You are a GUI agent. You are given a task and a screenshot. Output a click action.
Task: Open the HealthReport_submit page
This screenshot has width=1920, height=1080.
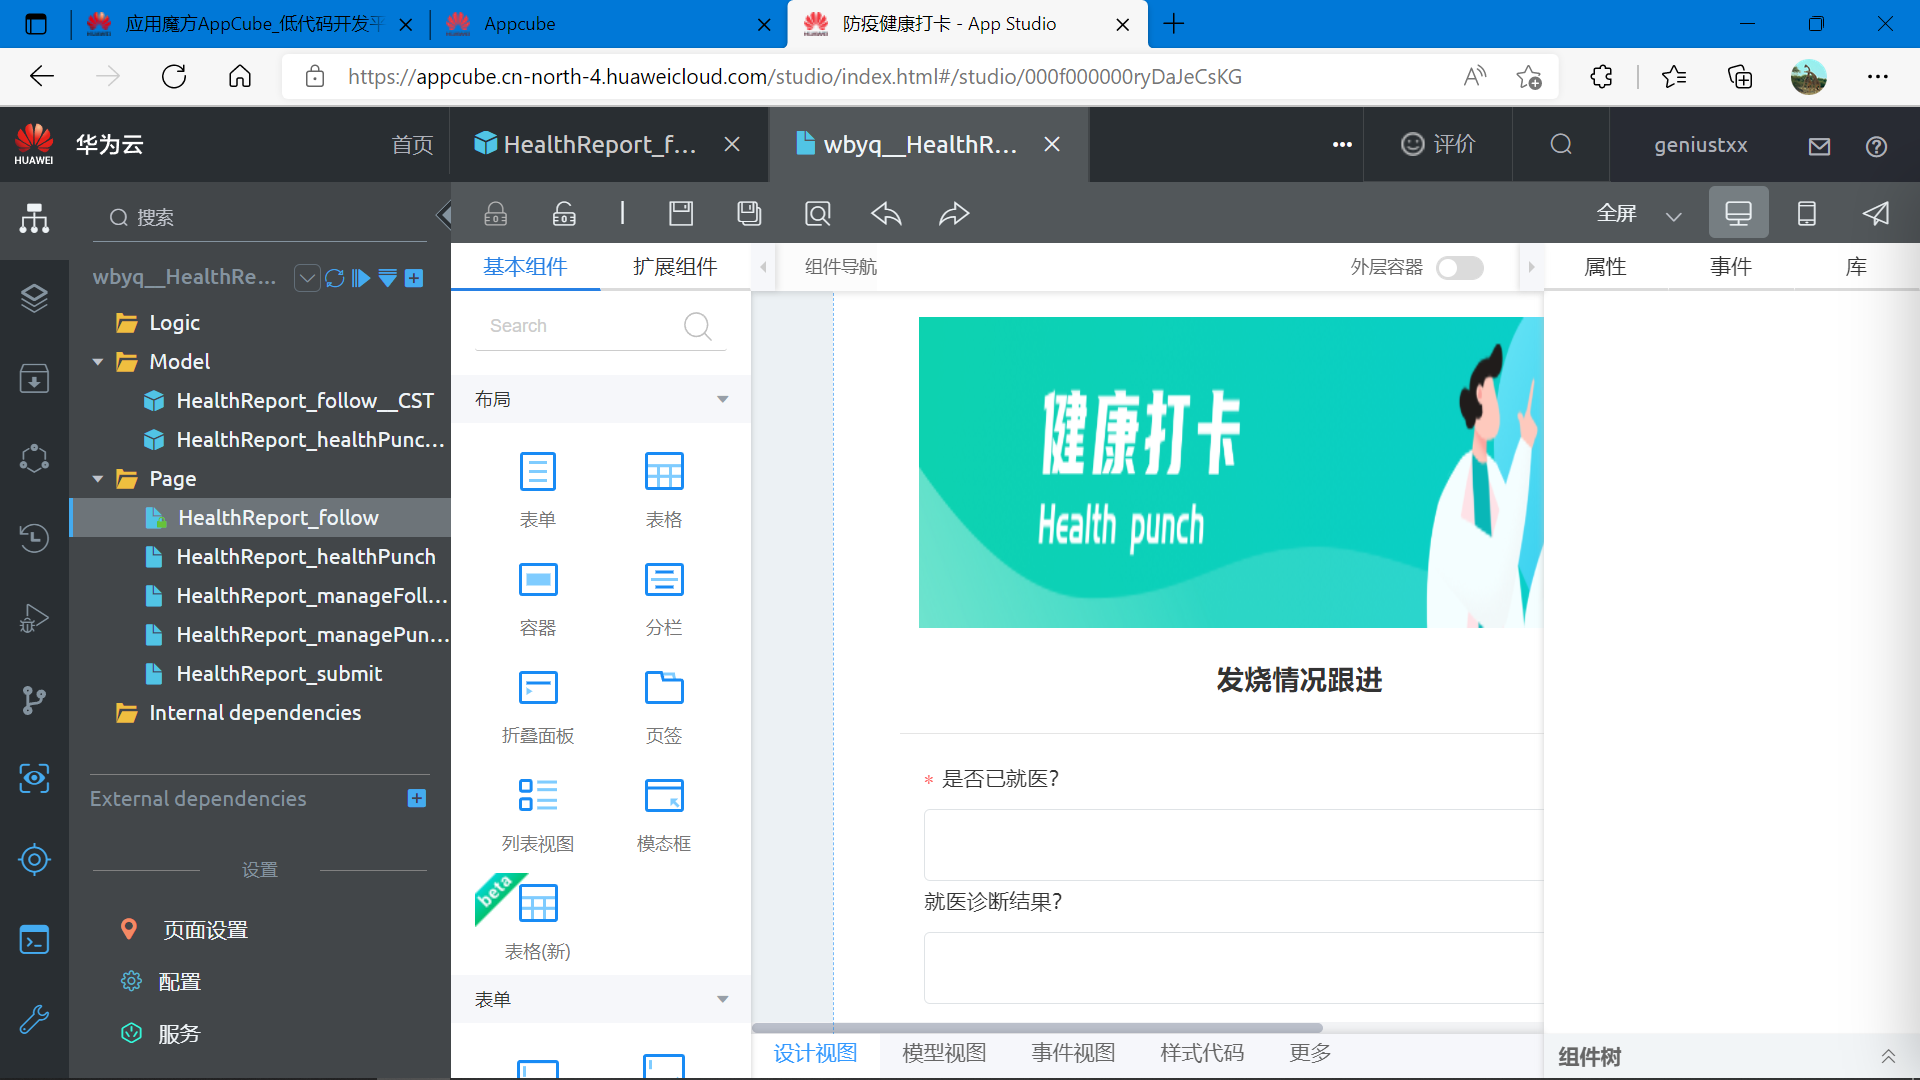pyautogui.click(x=279, y=674)
